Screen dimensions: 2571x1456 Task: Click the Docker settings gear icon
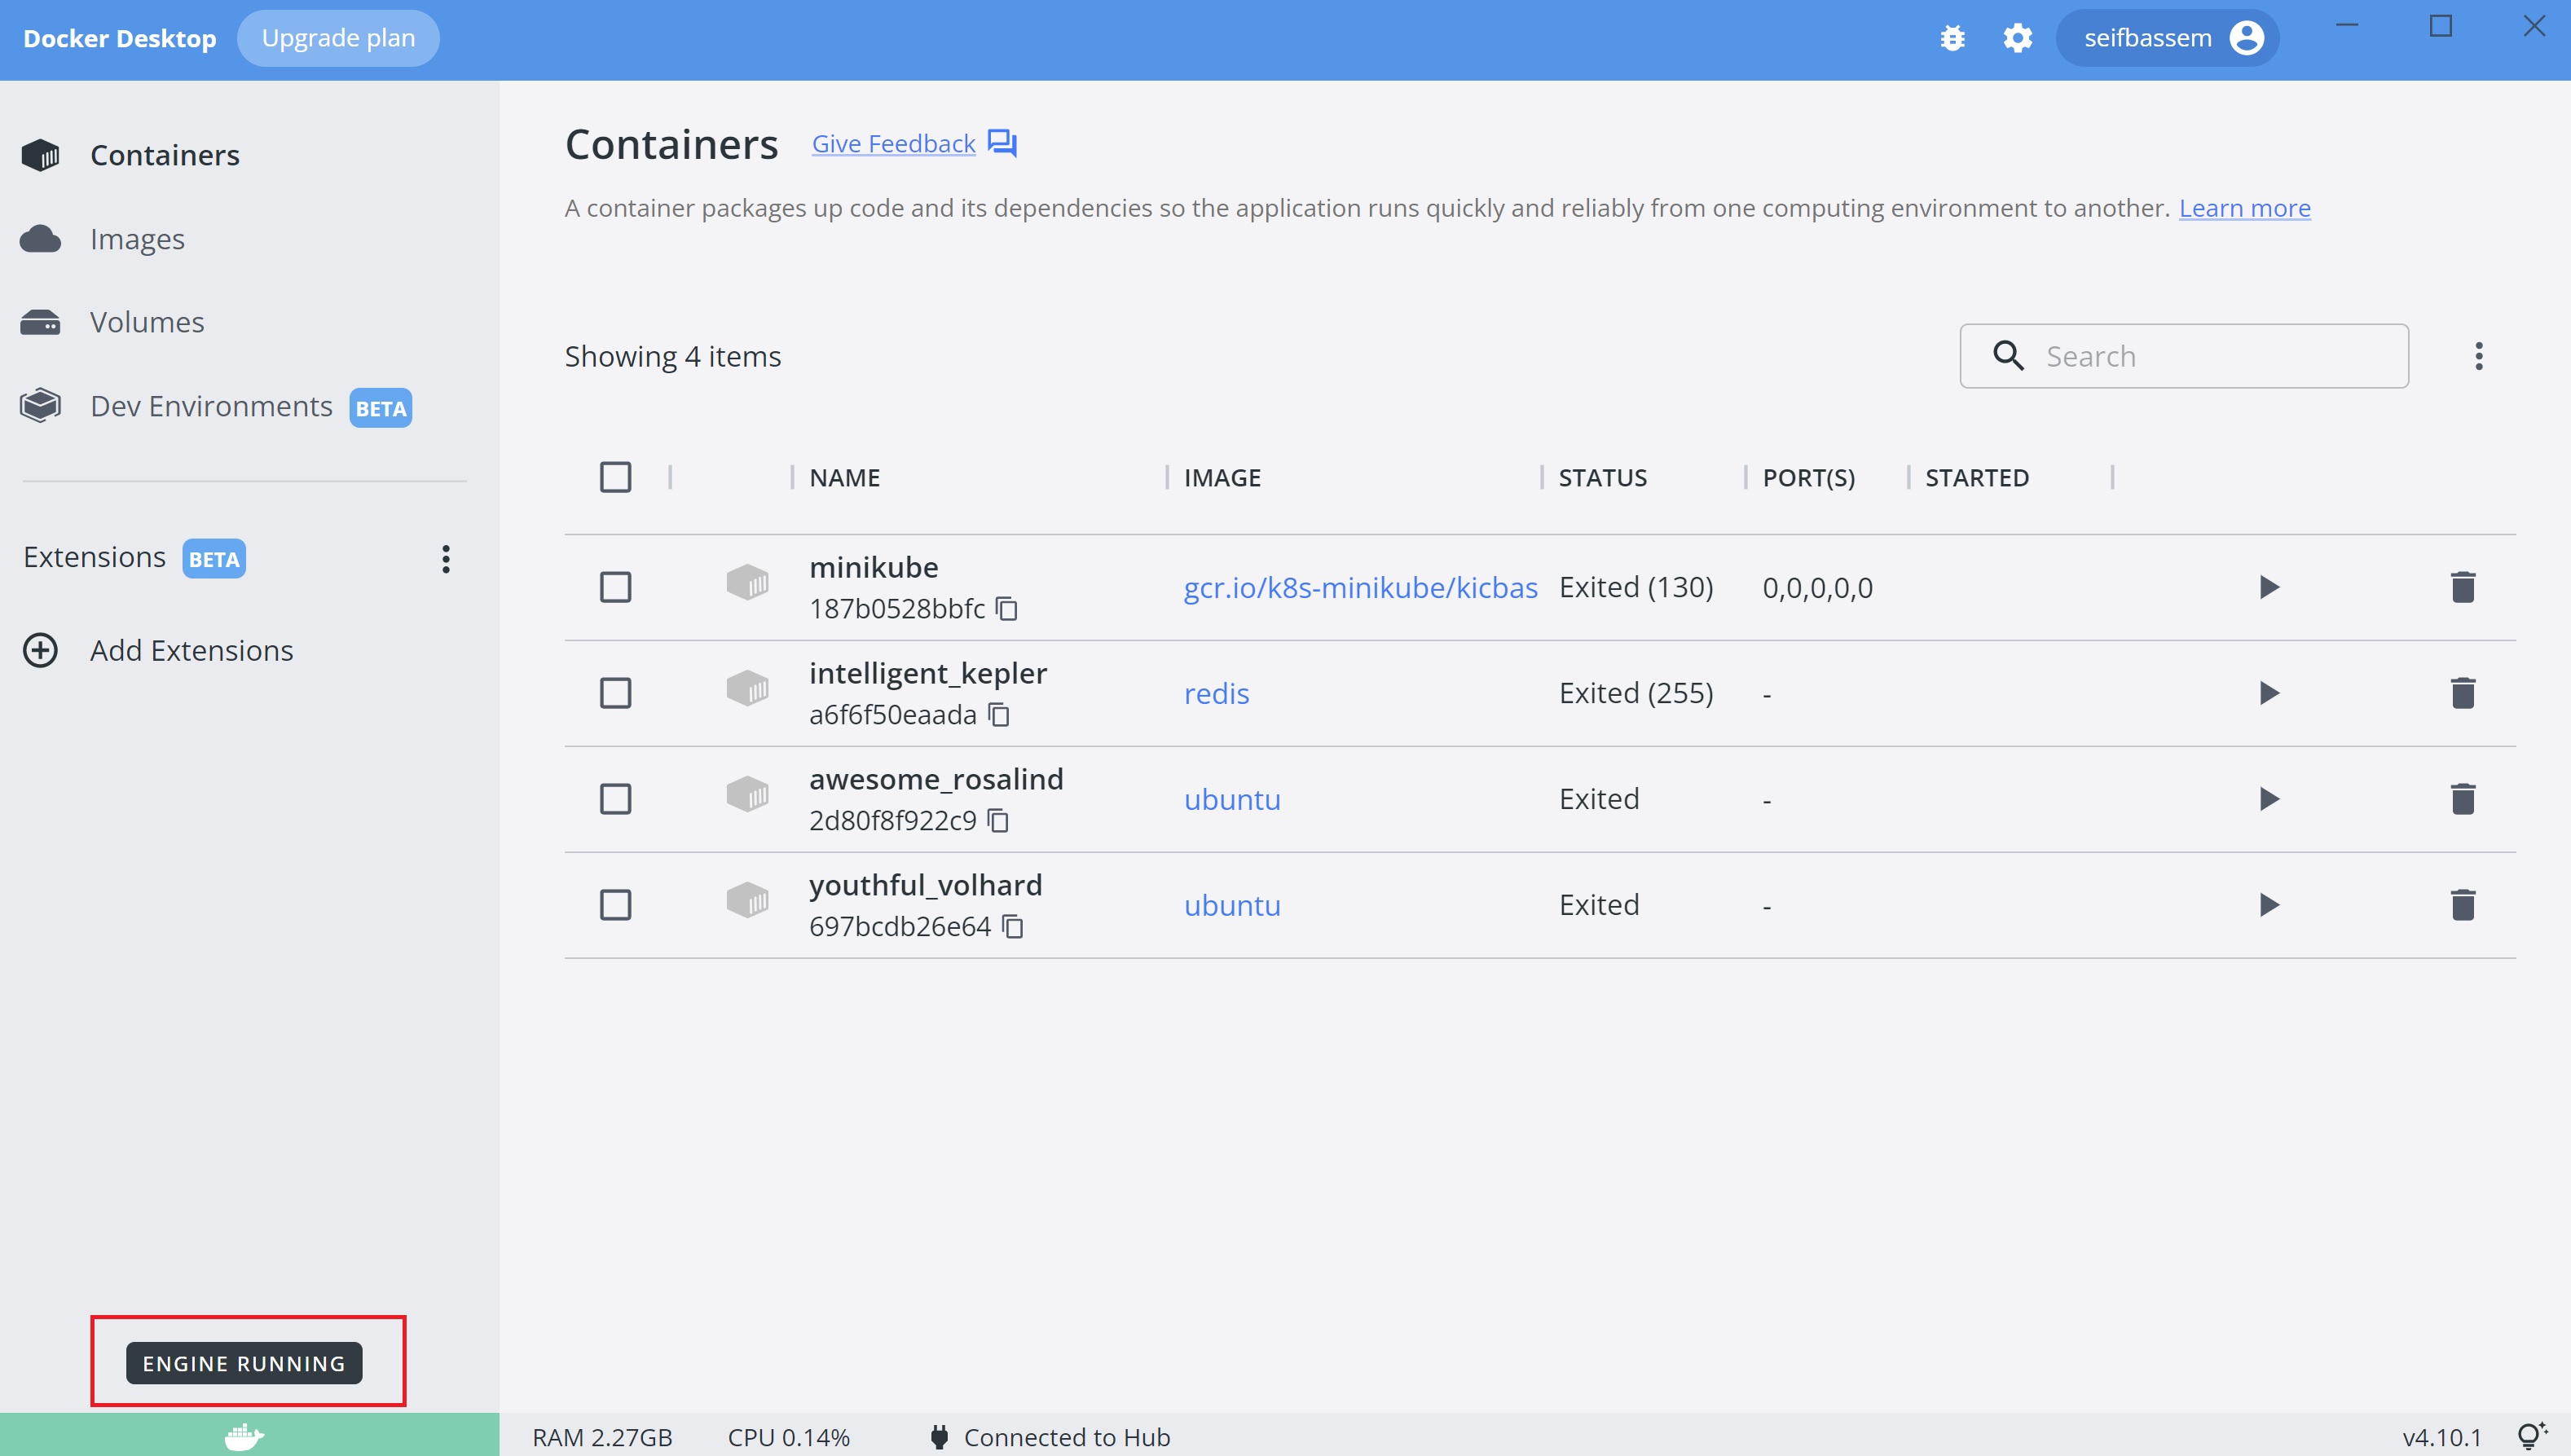(x=2018, y=37)
